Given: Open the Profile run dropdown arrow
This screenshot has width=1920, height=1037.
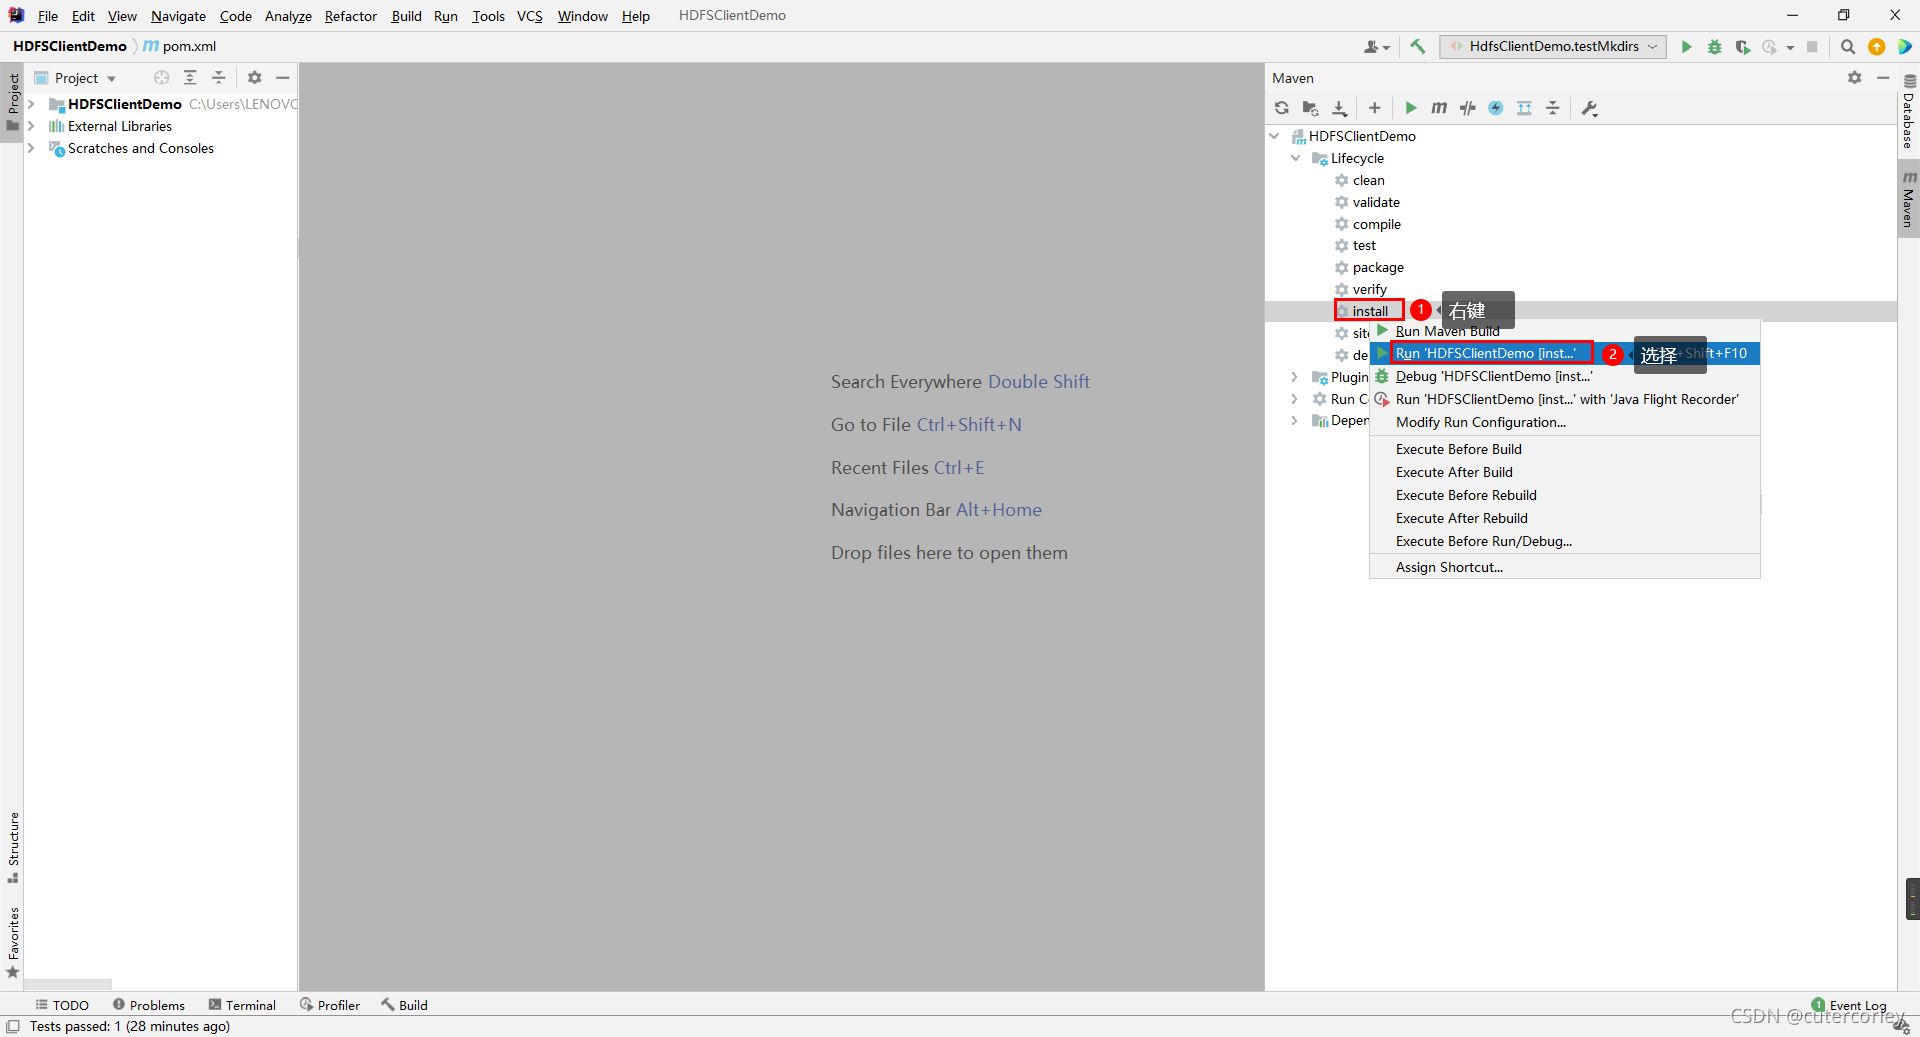Looking at the screenshot, I should click(x=1790, y=47).
